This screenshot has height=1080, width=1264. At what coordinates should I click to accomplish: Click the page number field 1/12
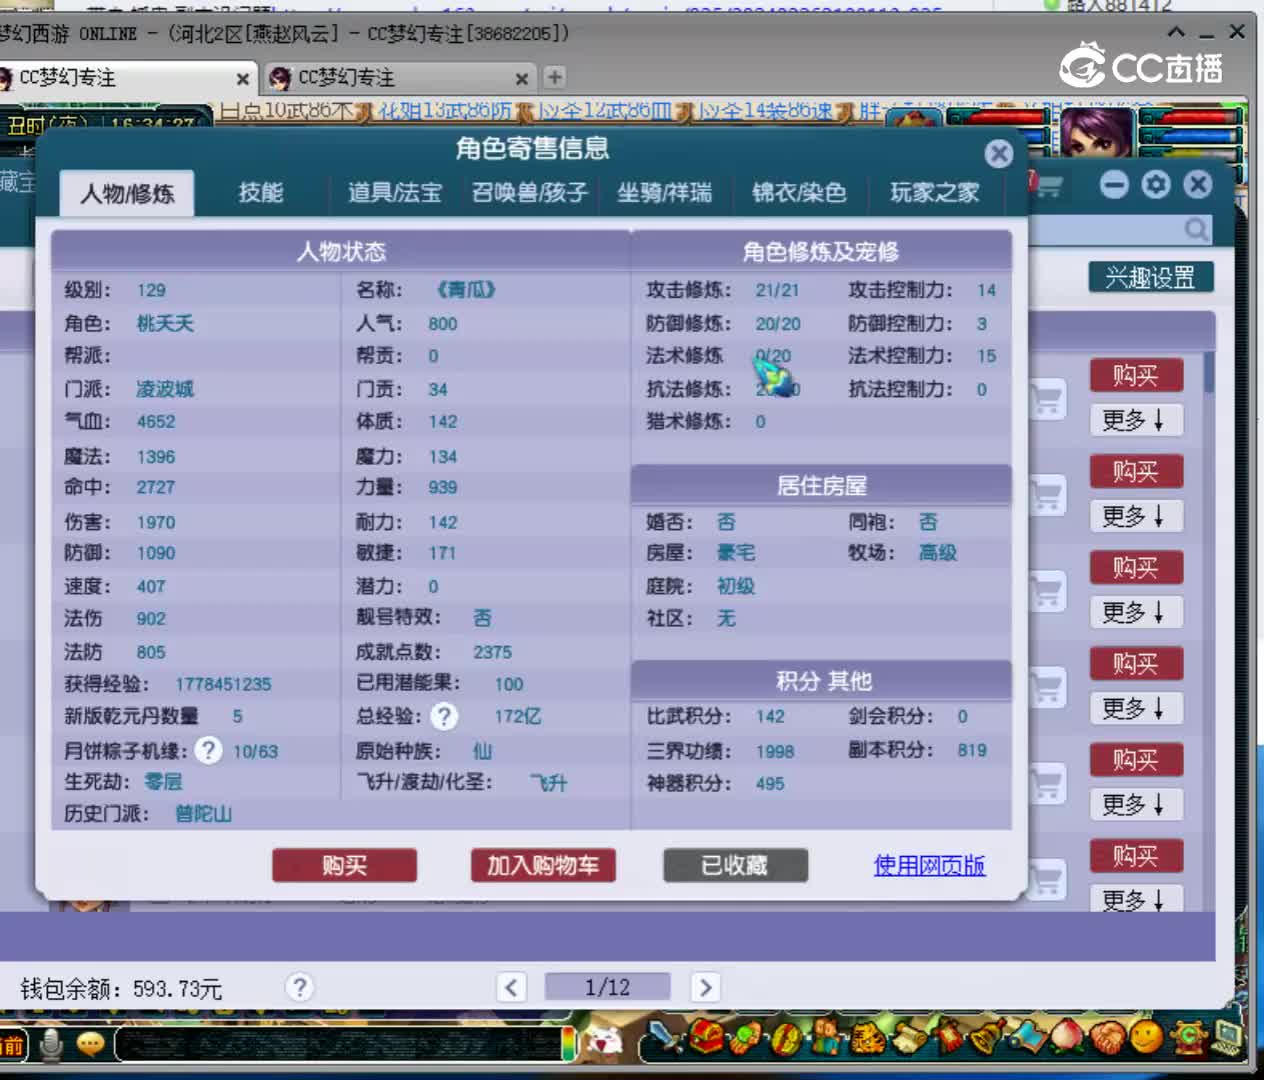tap(608, 988)
